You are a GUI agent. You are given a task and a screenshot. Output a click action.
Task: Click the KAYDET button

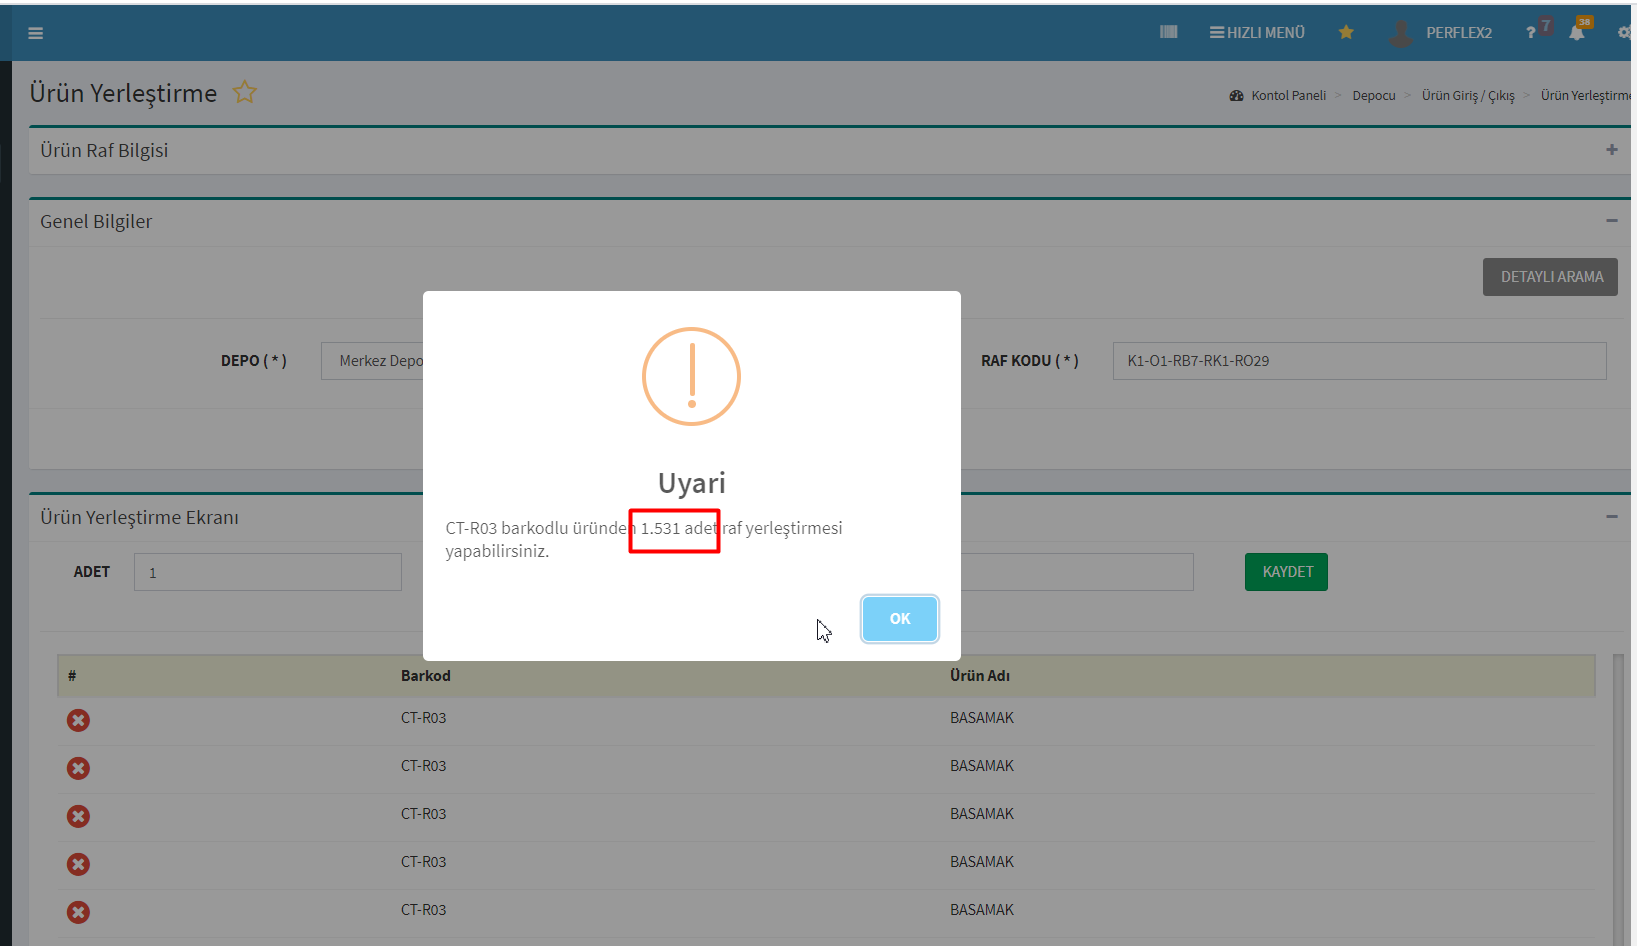coord(1286,572)
